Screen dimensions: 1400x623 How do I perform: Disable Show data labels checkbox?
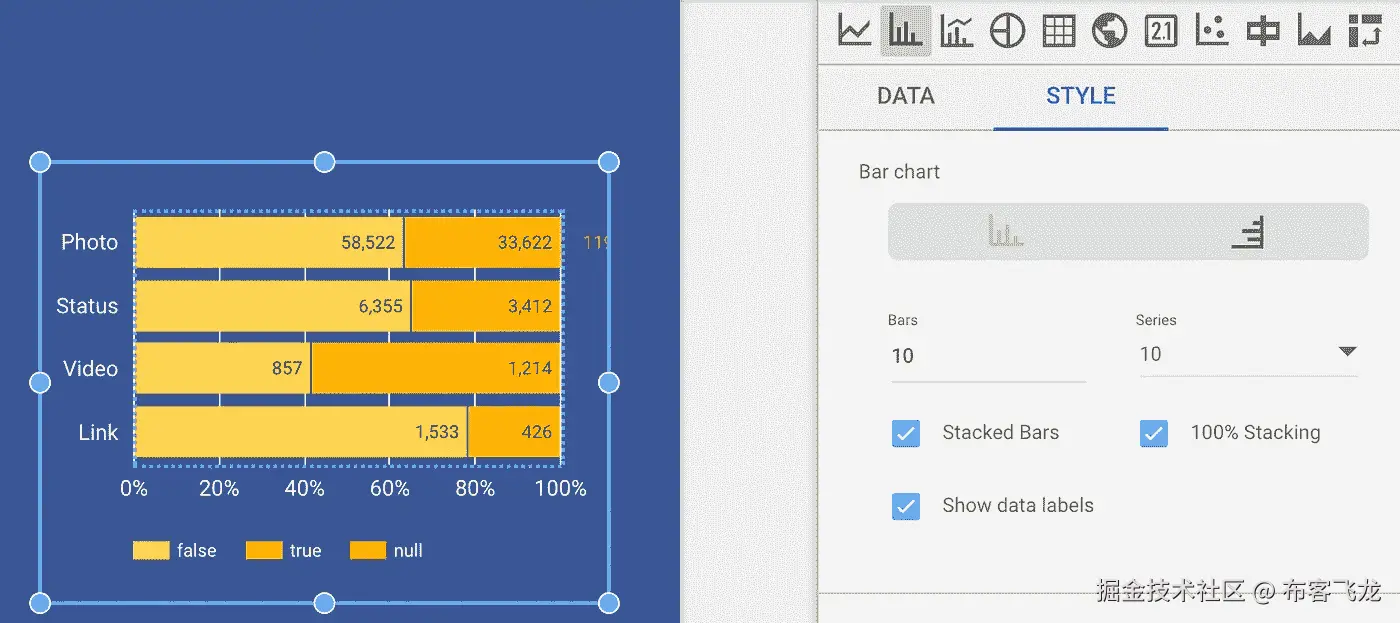tap(906, 506)
